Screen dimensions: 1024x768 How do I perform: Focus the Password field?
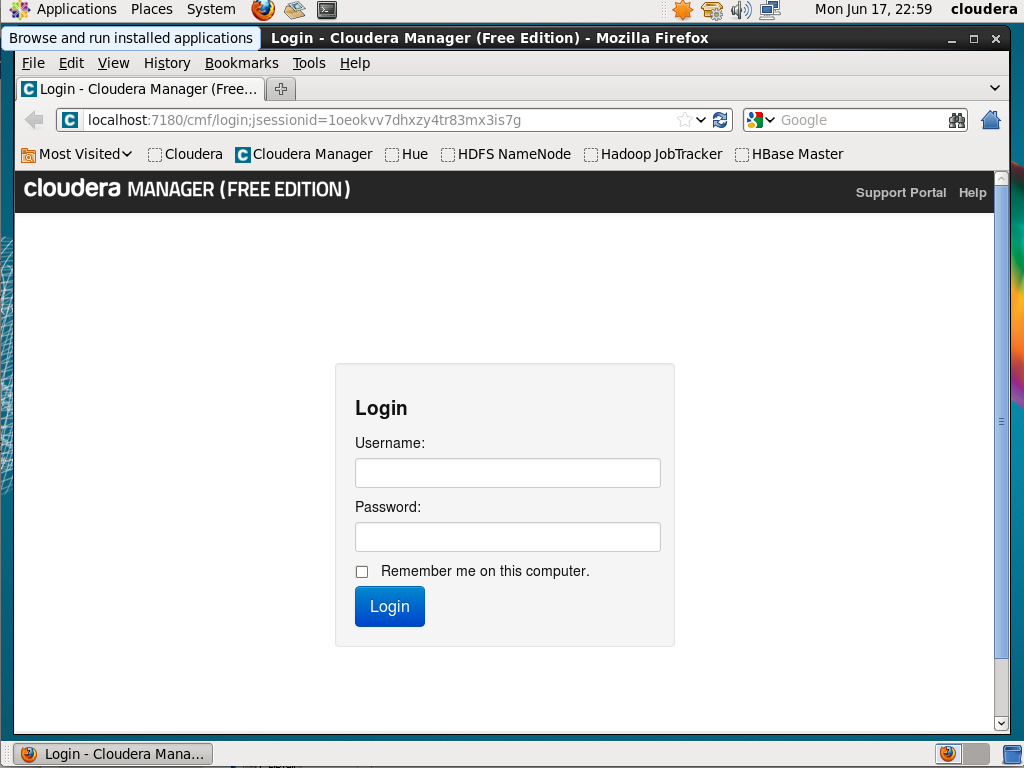click(x=507, y=537)
